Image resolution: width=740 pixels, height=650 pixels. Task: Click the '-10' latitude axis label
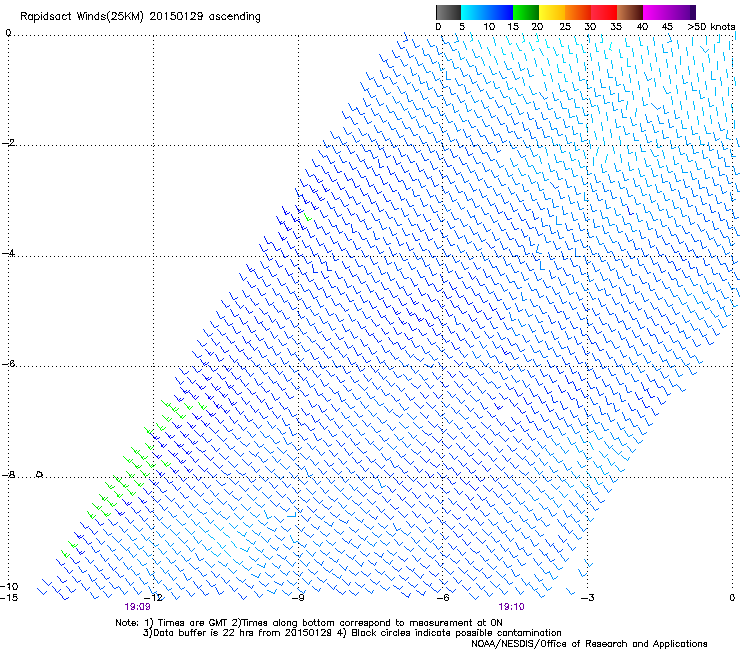(9, 586)
